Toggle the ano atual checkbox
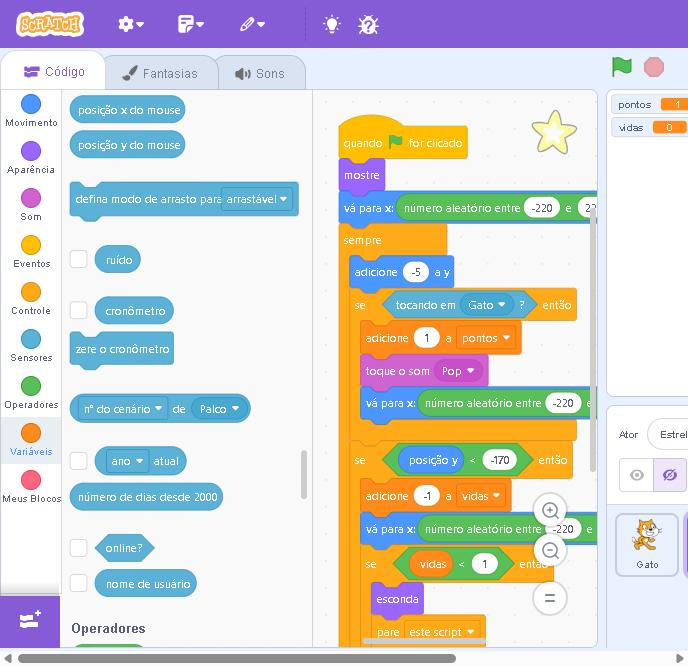688x666 pixels. click(x=79, y=461)
